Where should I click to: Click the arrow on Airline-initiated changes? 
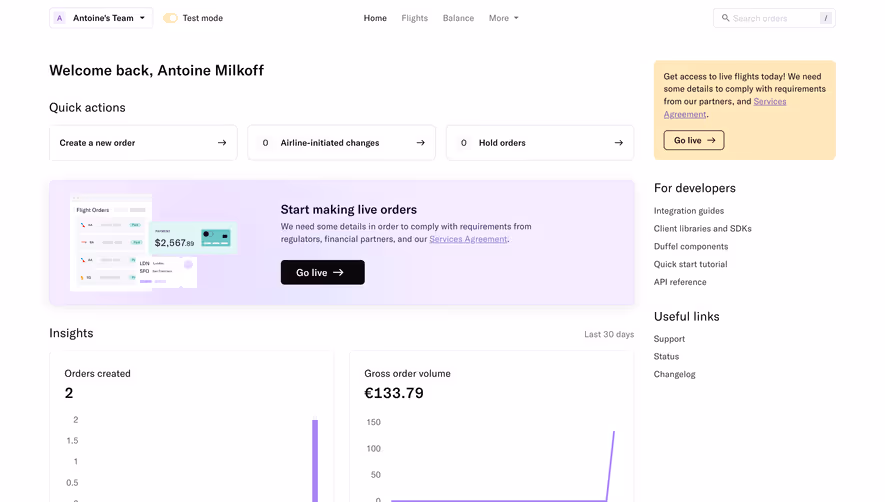(x=420, y=143)
